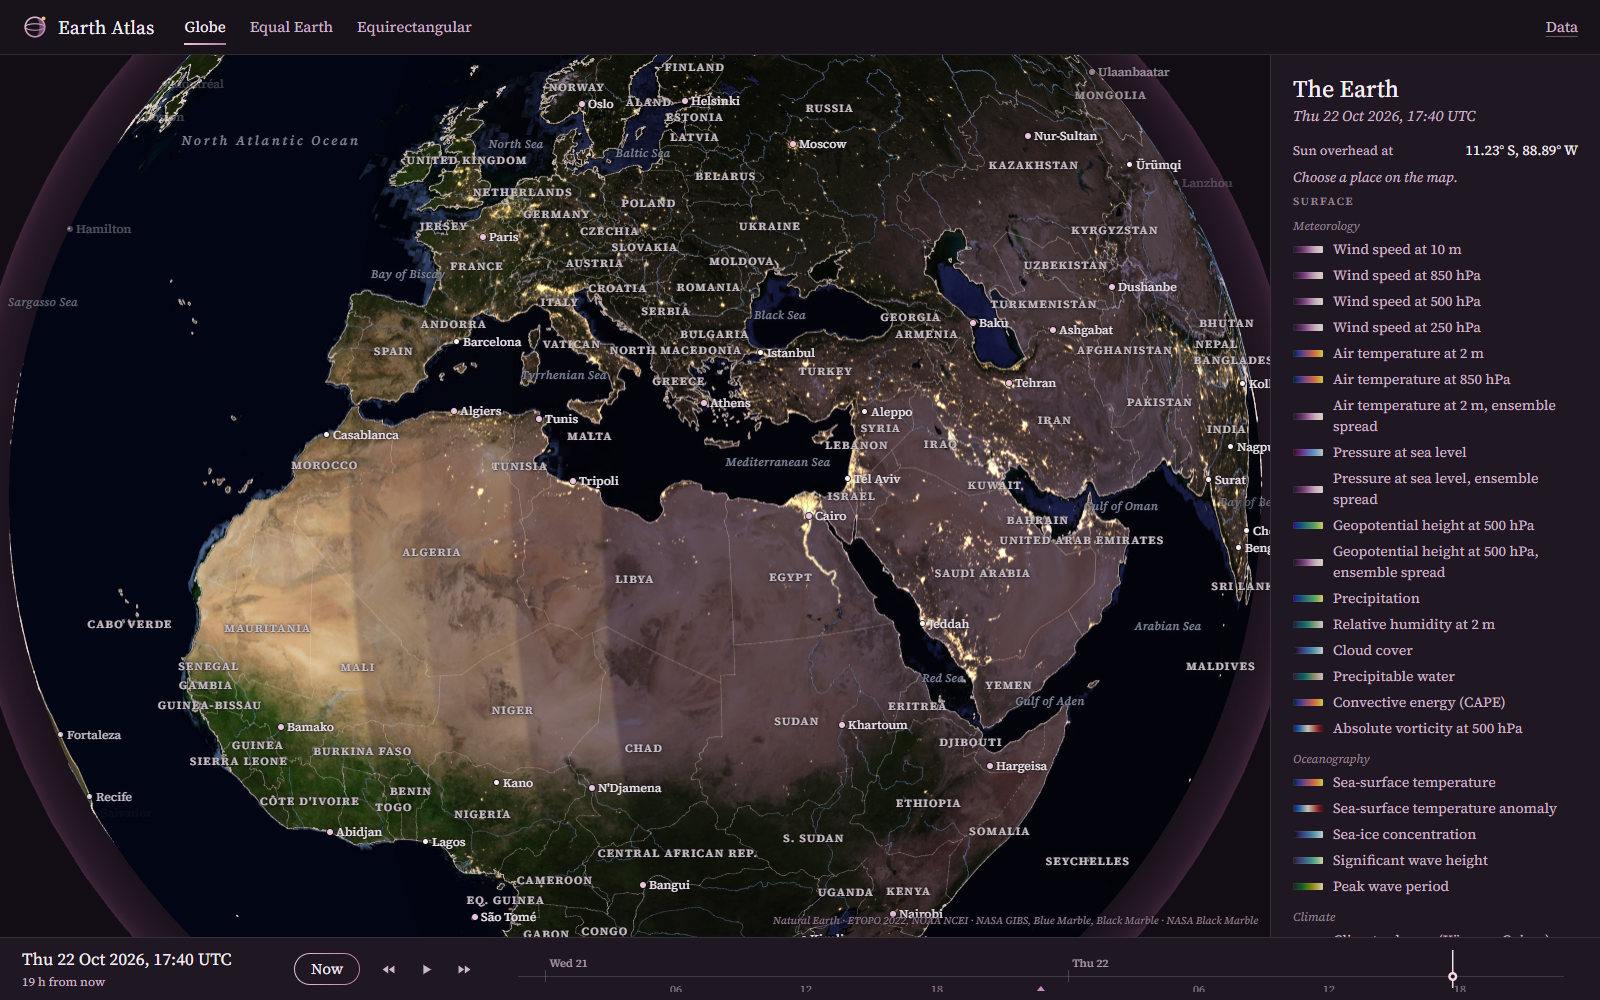Switch to the Equirectangular projection

(x=414, y=27)
